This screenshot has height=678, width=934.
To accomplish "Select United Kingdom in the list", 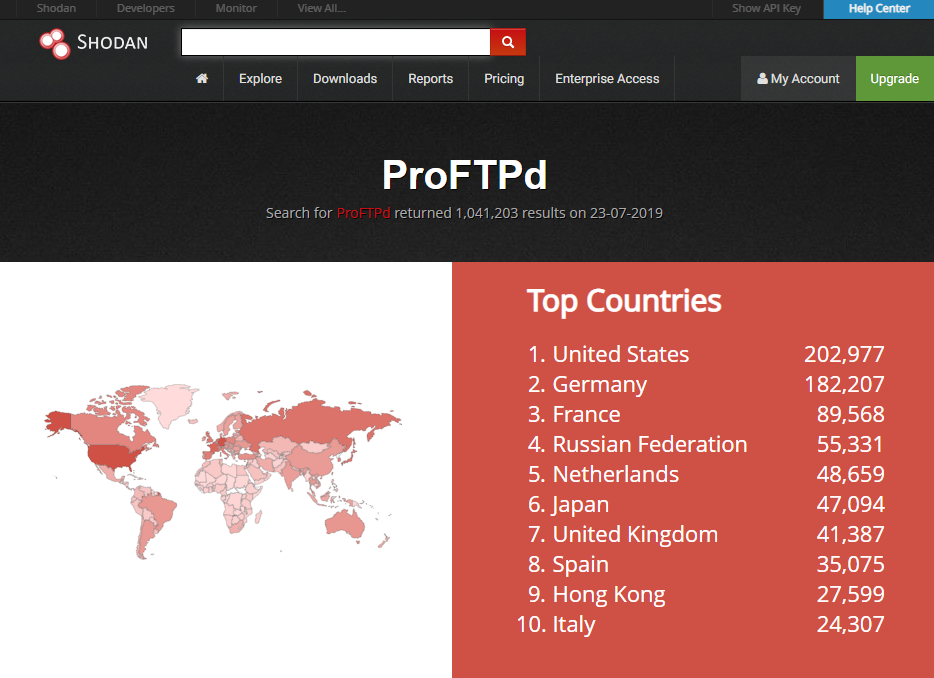I will [635, 534].
